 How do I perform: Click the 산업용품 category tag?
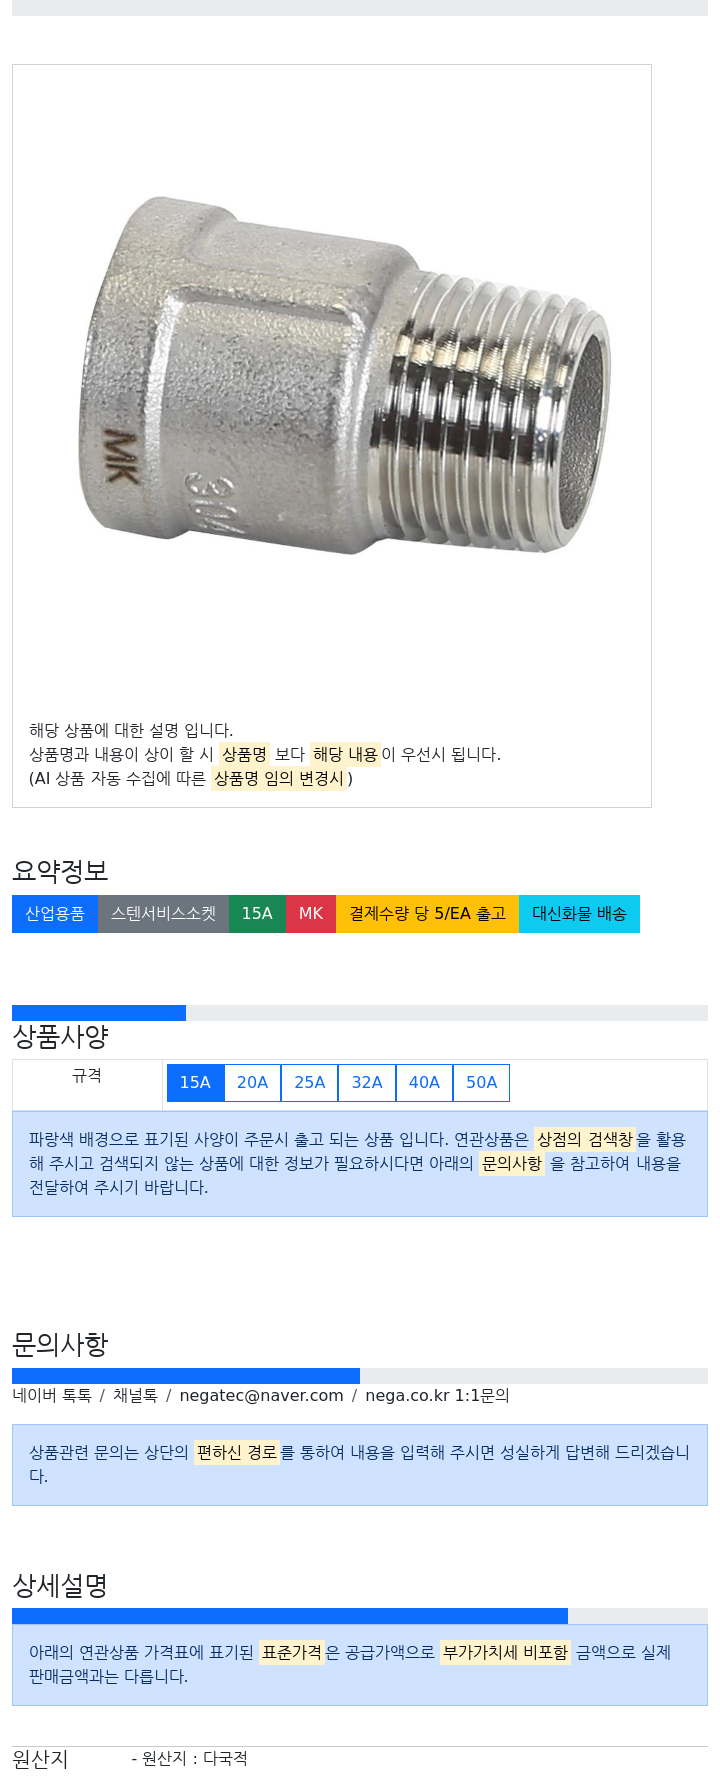click(55, 914)
